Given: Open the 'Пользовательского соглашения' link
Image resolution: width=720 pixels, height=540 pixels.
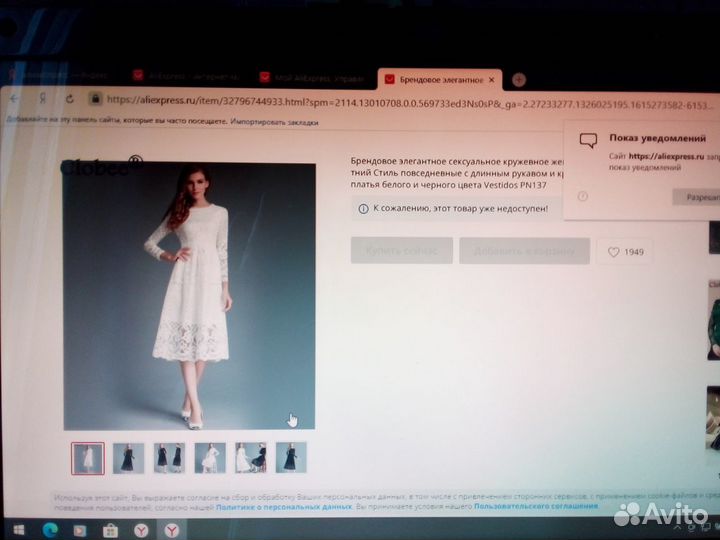Looking at the screenshot, I should (536, 507).
